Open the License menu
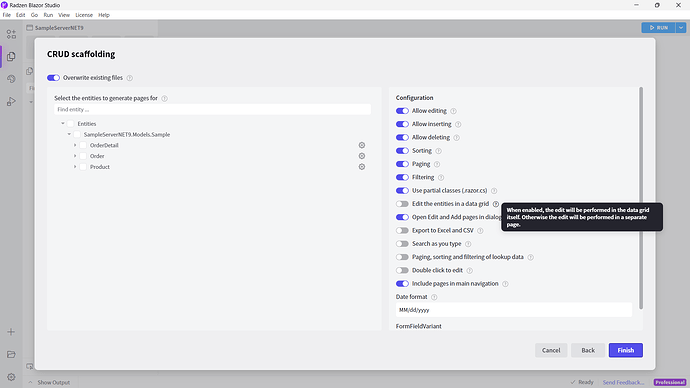The width and height of the screenshot is (690, 388). tap(84, 15)
